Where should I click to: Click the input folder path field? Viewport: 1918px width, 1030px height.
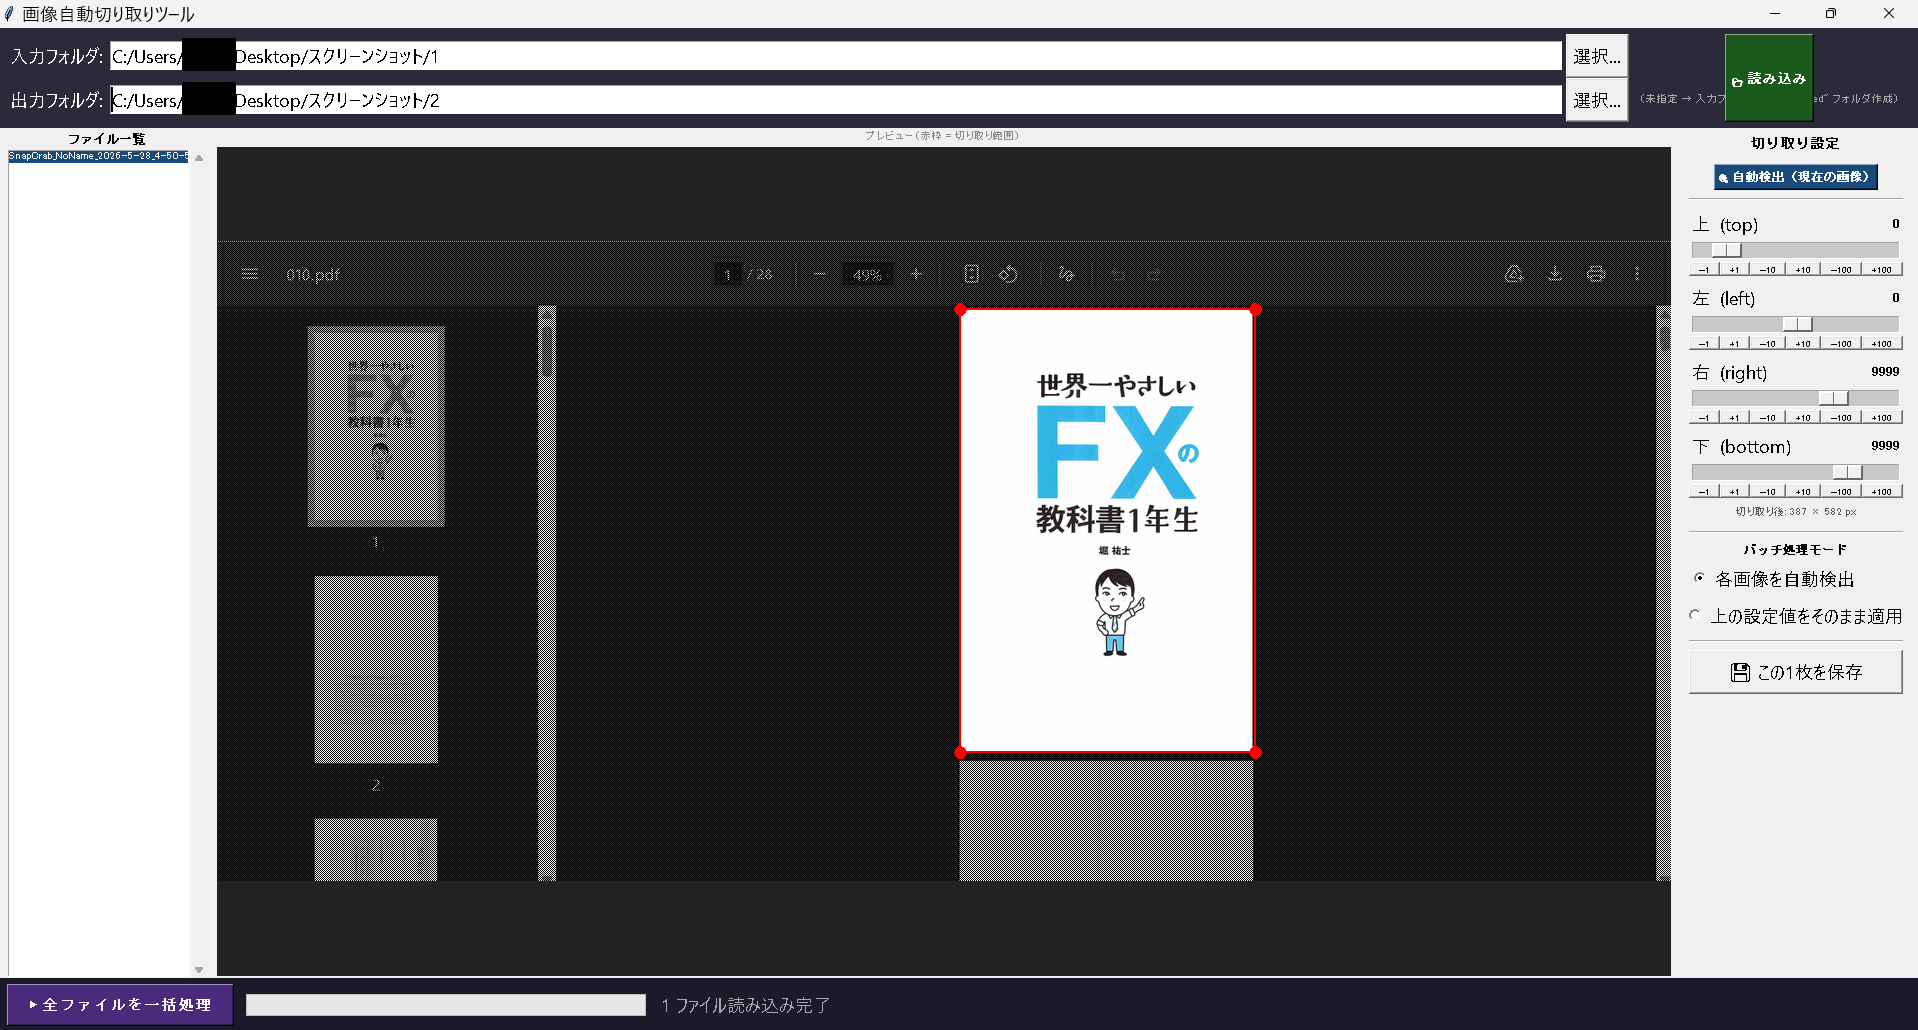[836, 56]
